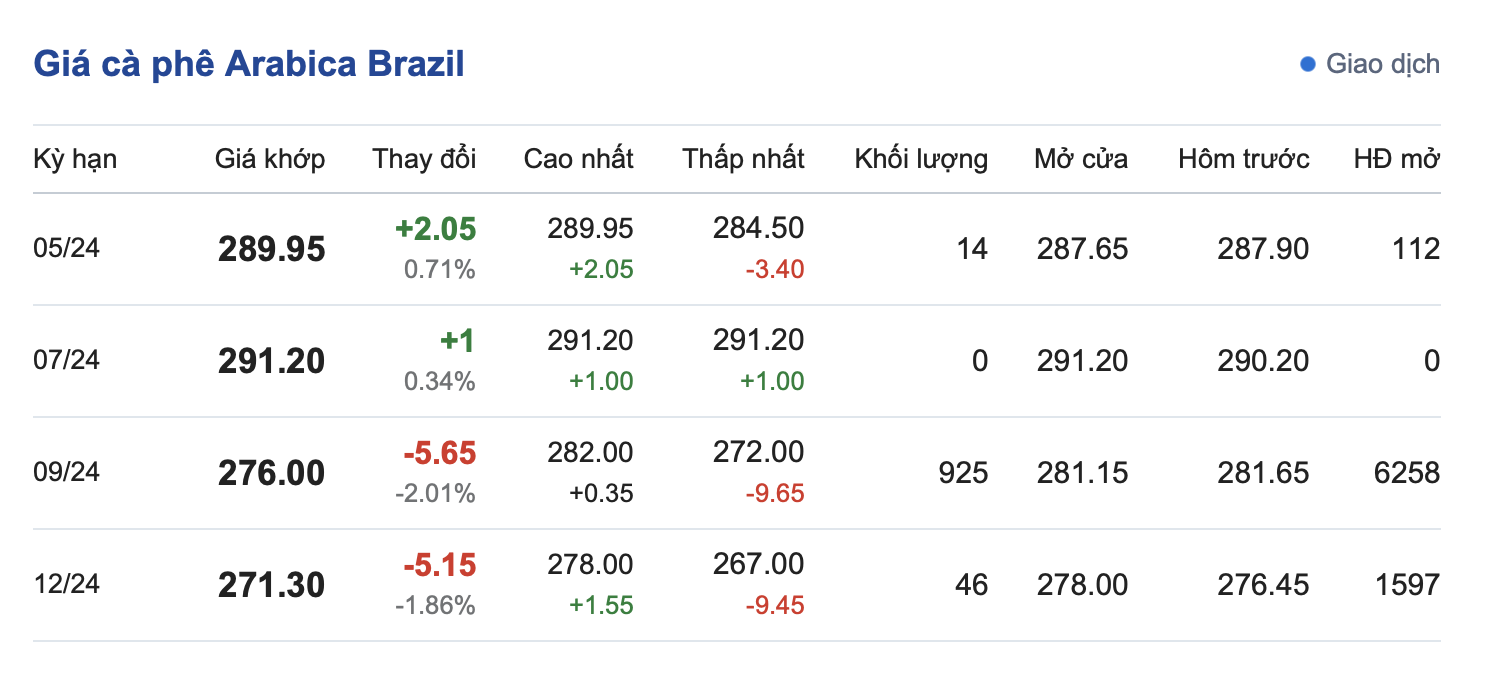Click the Thấp nhất column header
The width and height of the screenshot is (1506, 698).
[x=743, y=159]
